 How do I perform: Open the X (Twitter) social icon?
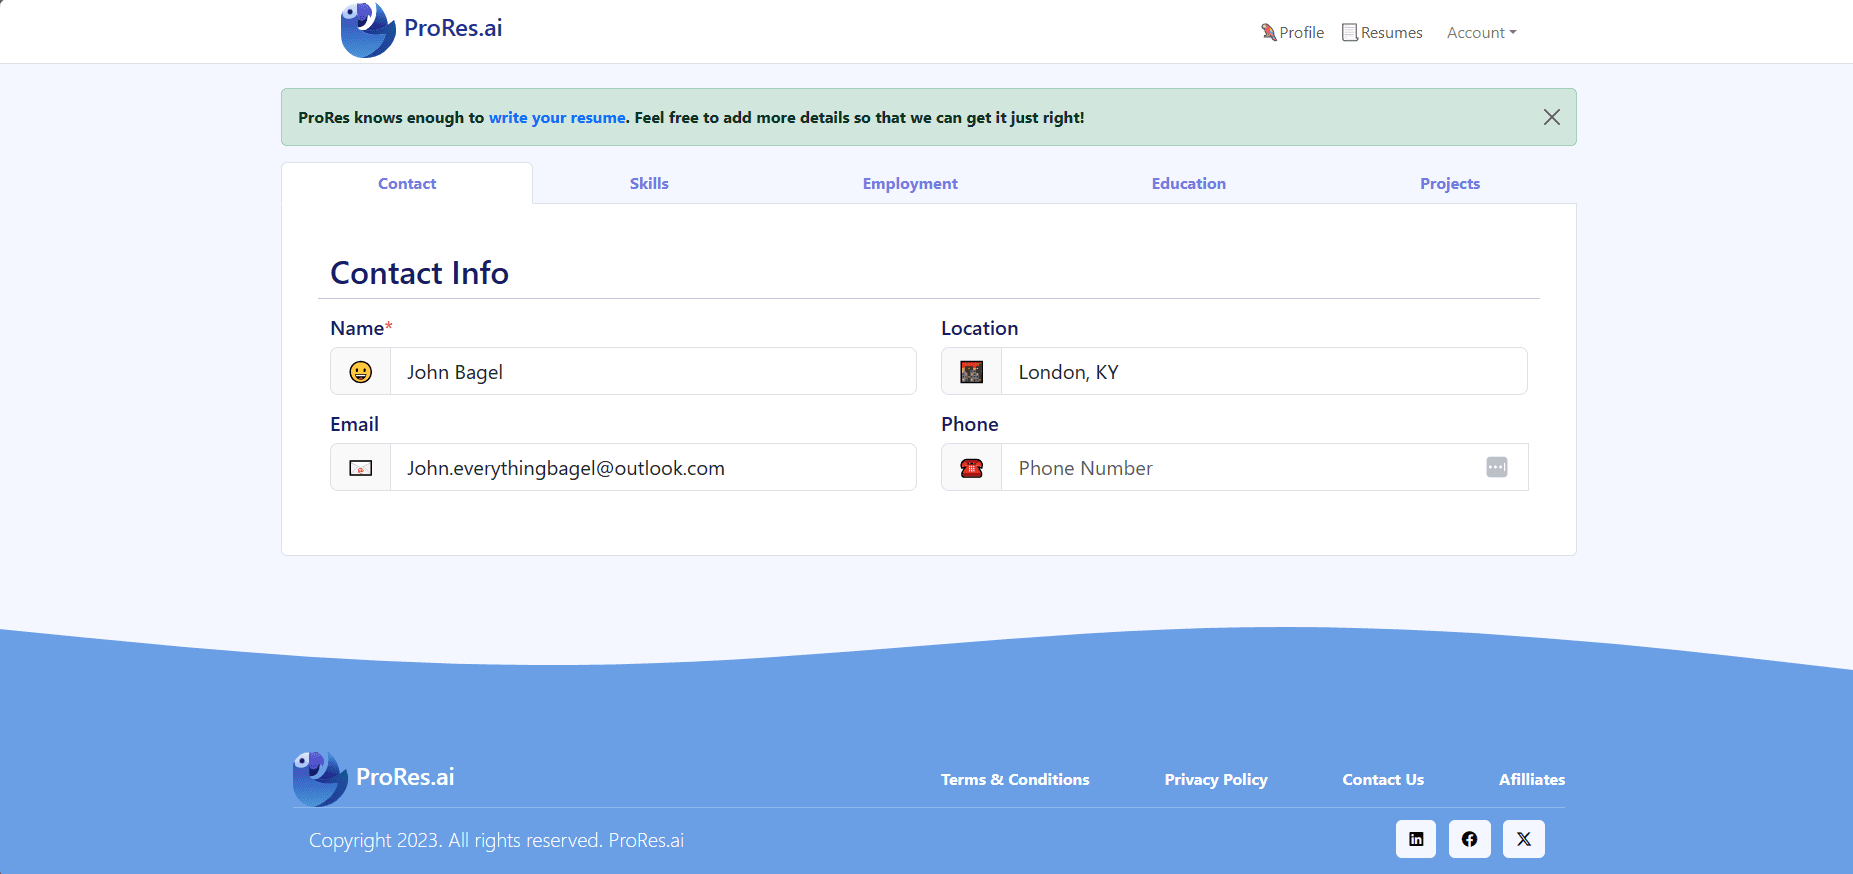point(1523,839)
